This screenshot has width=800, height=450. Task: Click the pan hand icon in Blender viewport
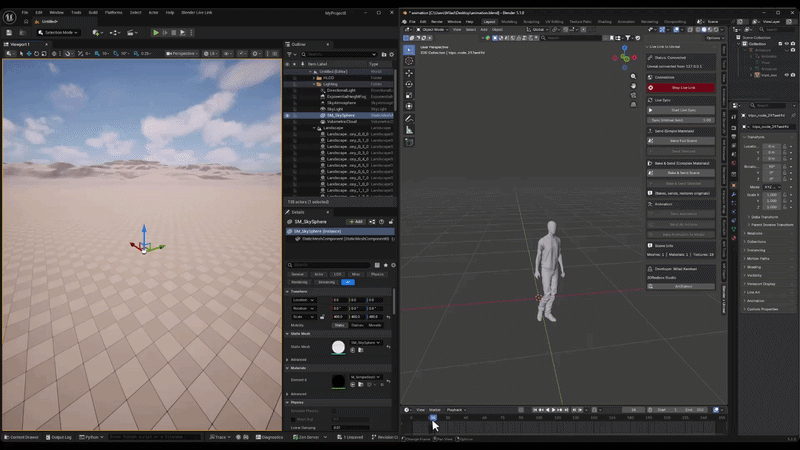pyautogui.click(x=633, y=86)
